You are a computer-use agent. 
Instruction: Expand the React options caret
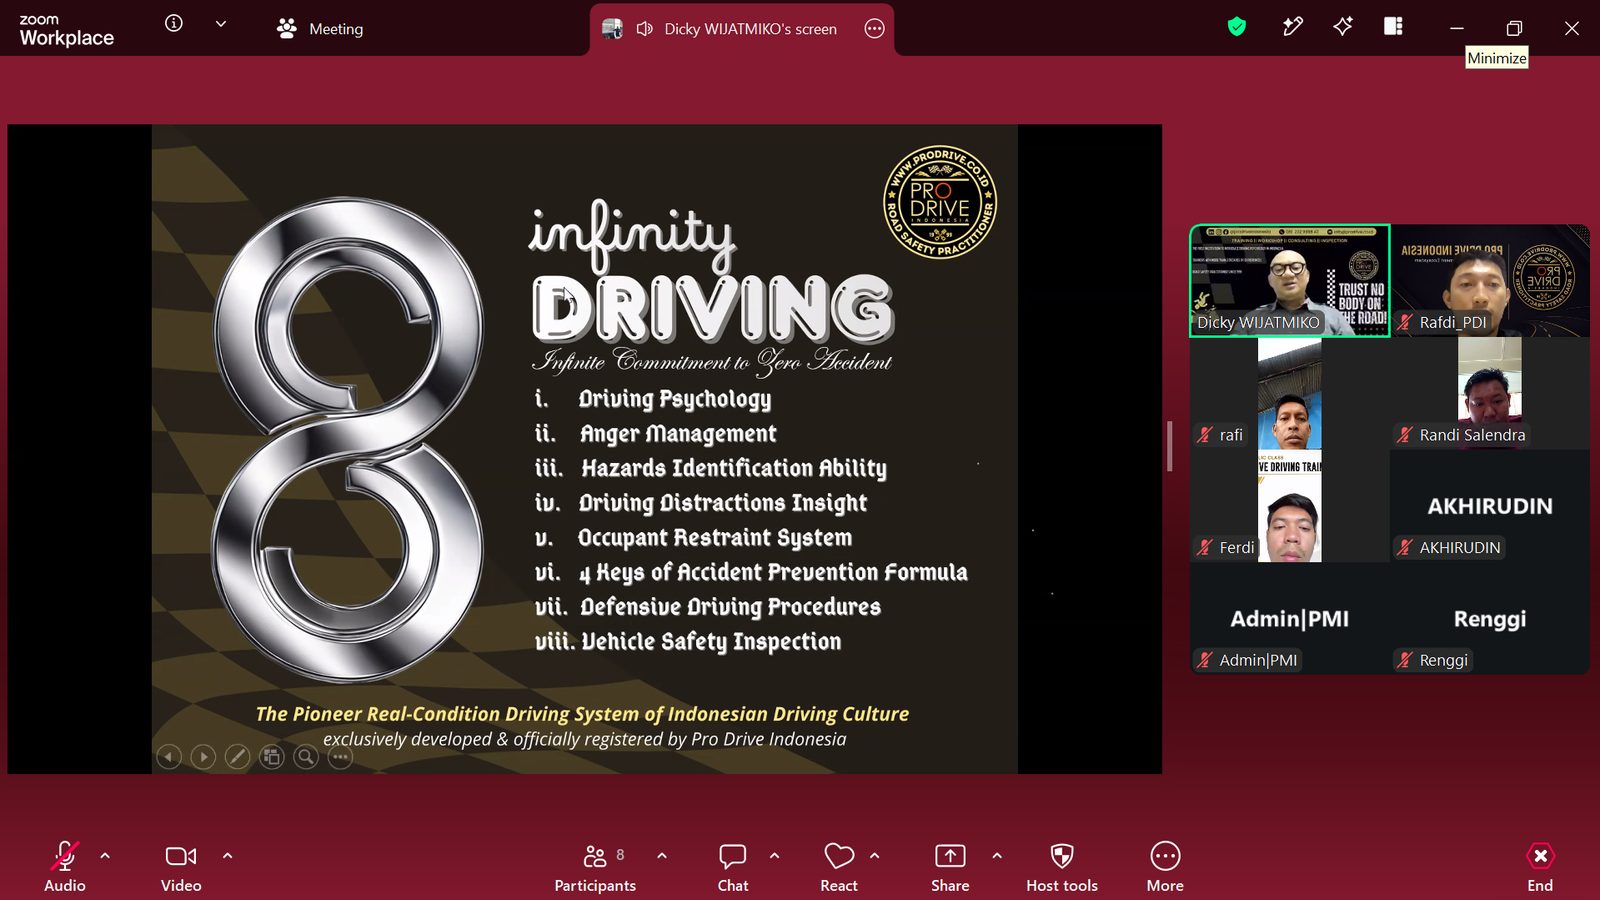[x=875, y=856]
